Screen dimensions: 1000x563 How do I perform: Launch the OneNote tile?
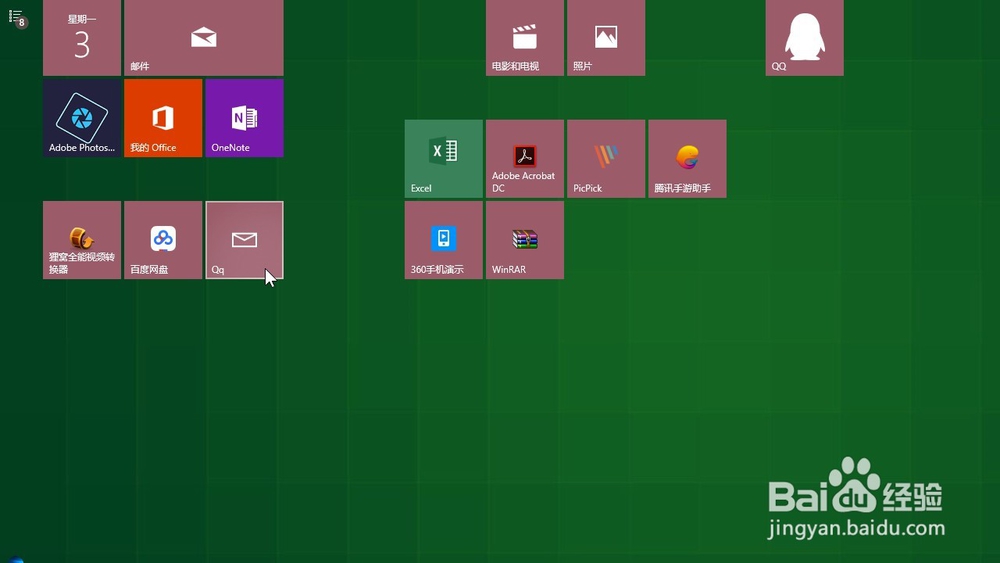244,118
